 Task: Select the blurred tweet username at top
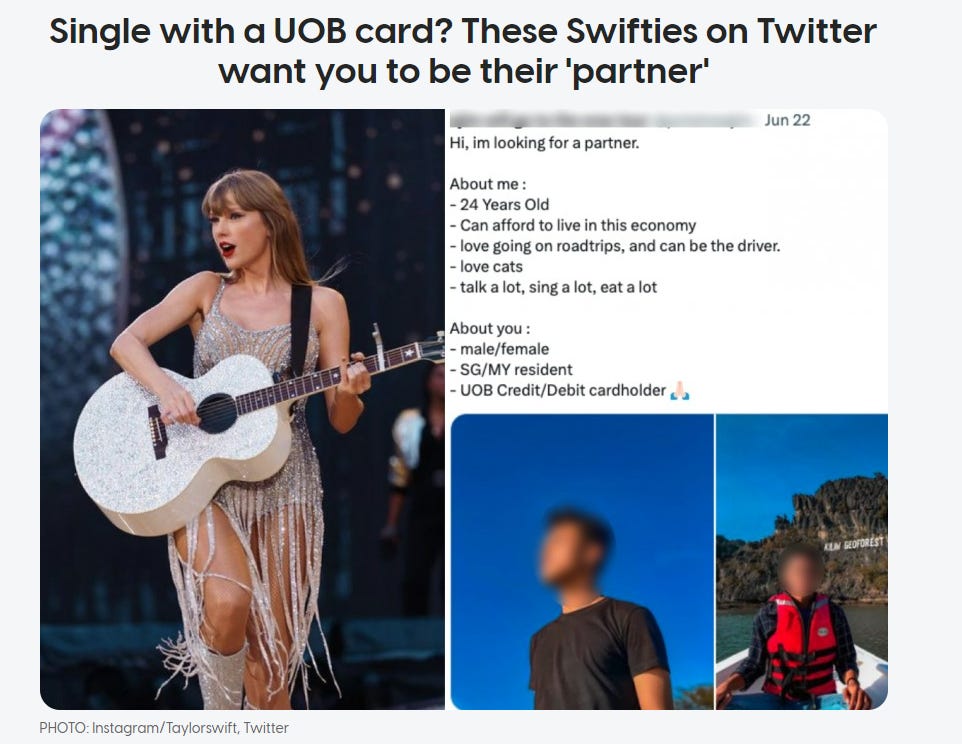[604, 120]
